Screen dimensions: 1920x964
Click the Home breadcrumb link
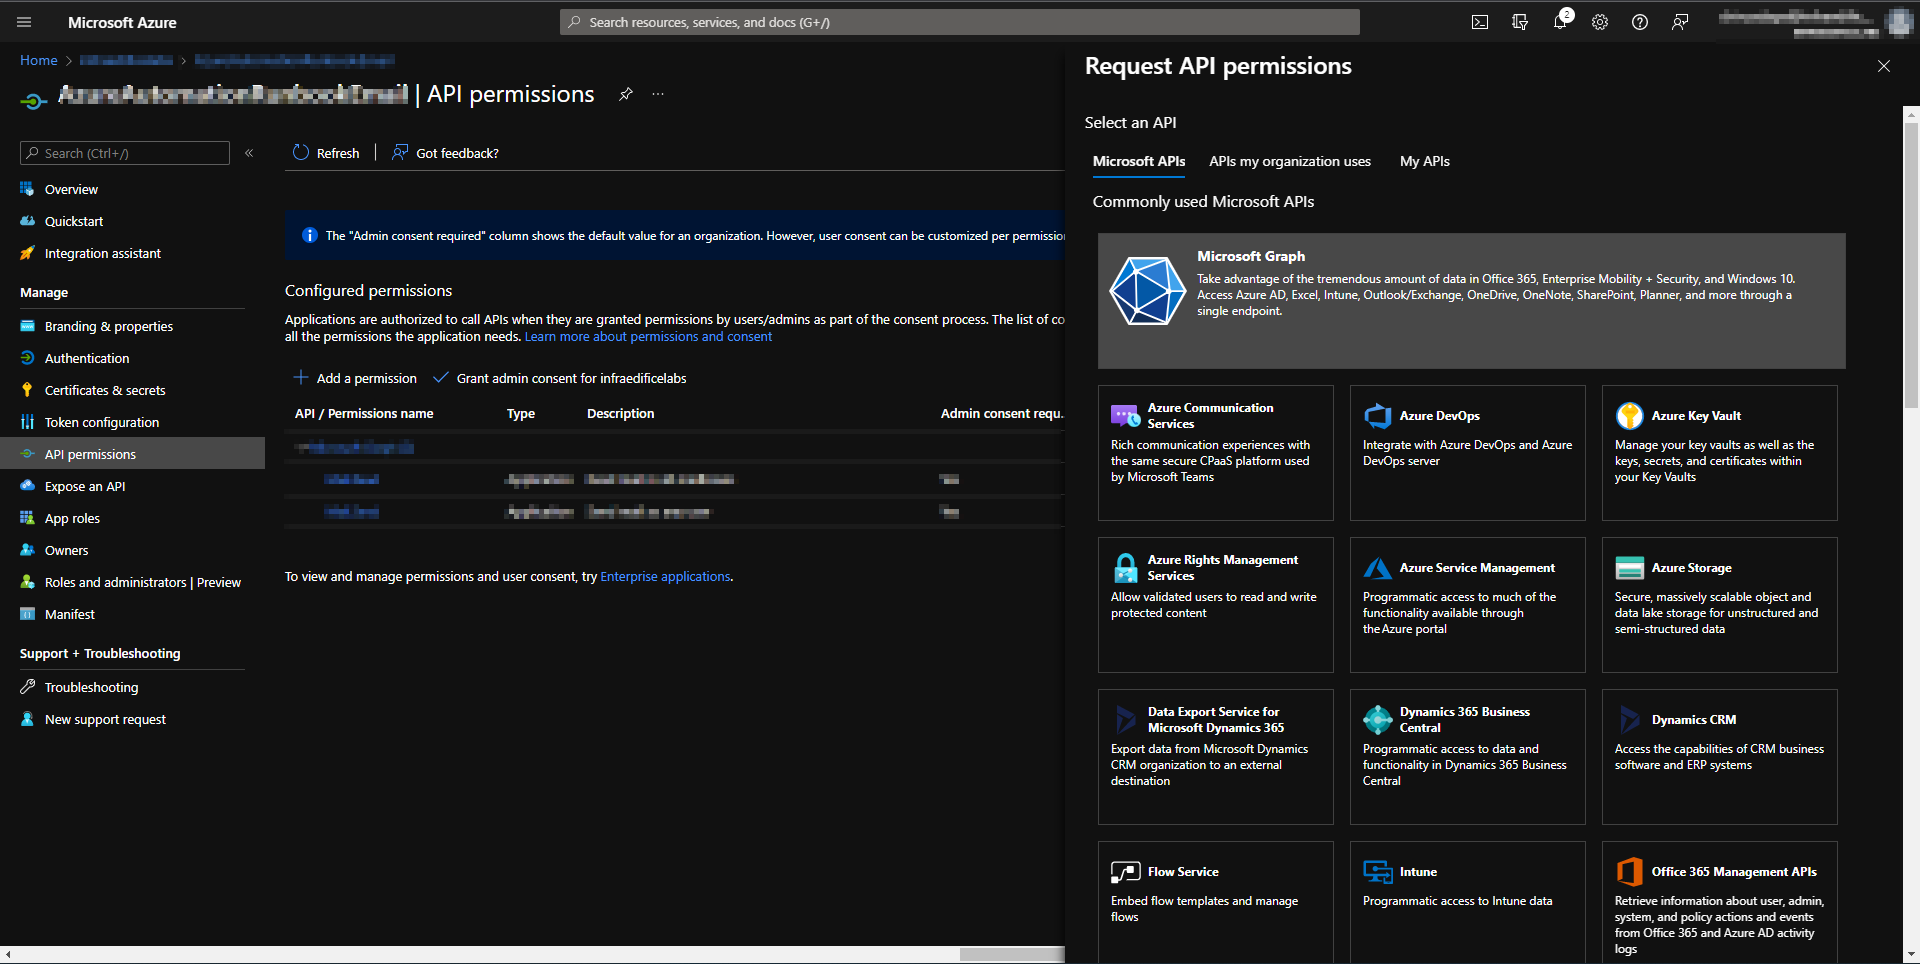coord(39,60)
